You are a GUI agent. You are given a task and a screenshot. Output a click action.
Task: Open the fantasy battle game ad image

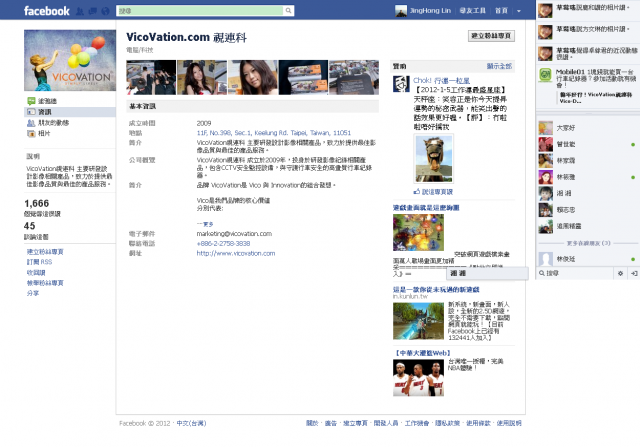click(418, 232)
